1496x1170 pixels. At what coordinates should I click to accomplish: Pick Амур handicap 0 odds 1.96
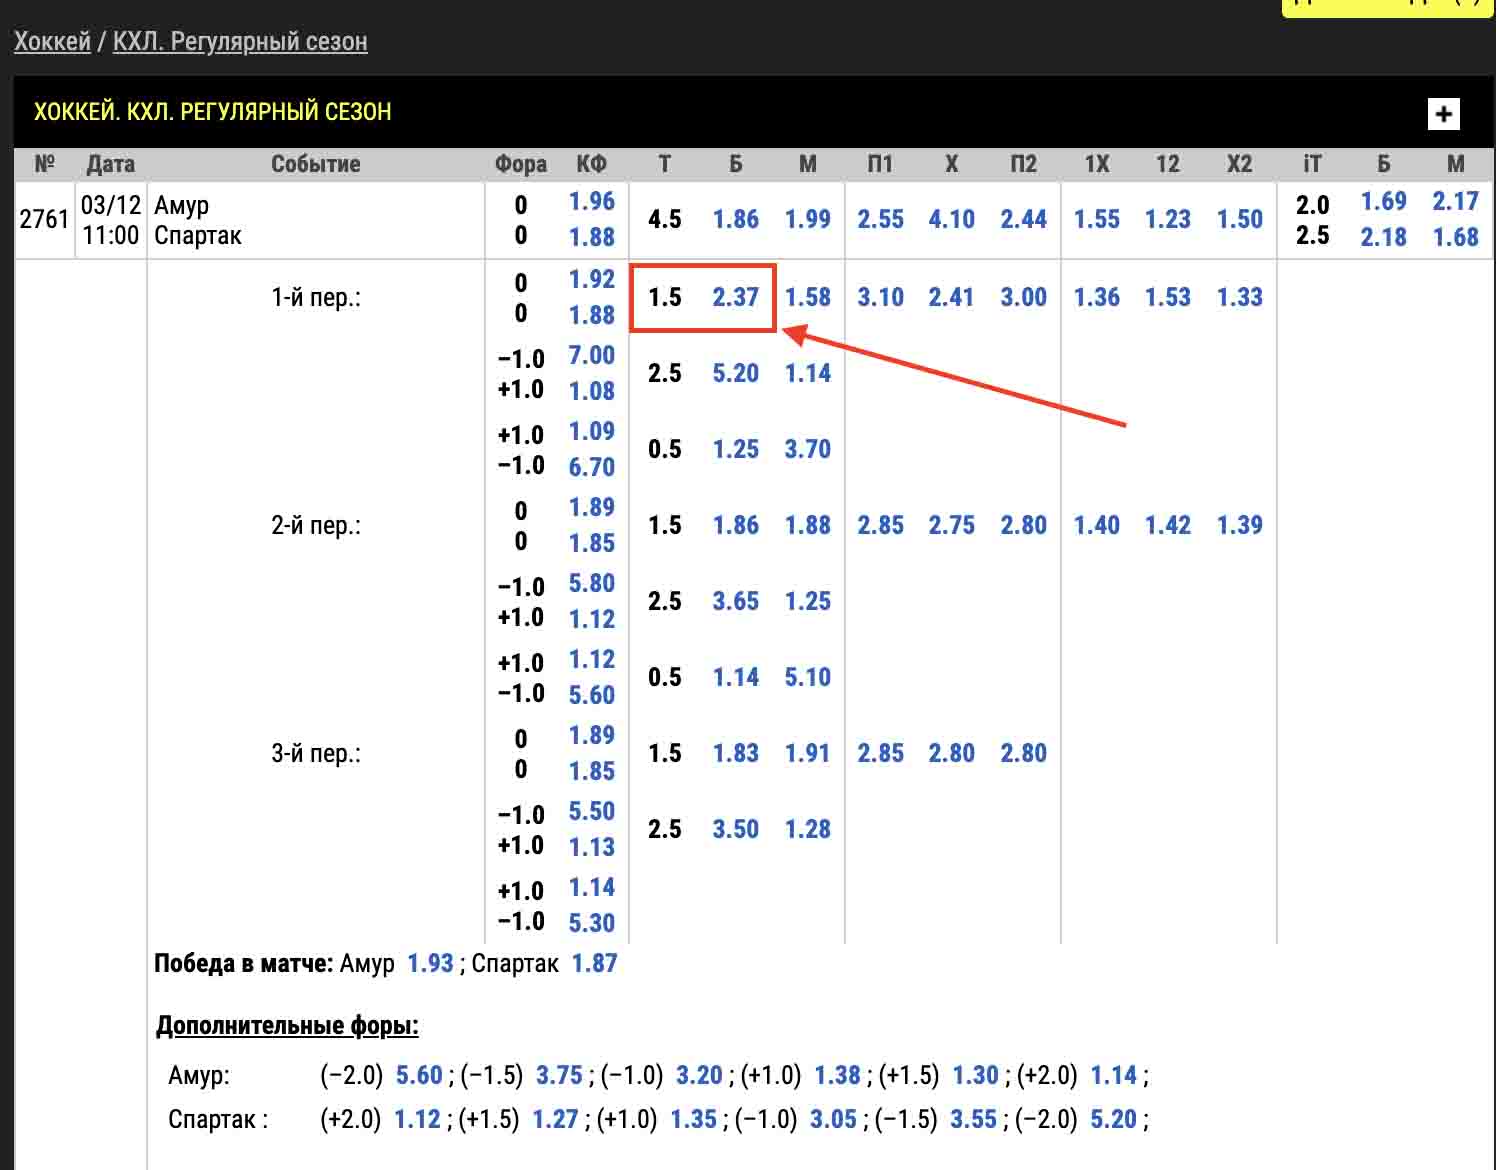point(592,201)
